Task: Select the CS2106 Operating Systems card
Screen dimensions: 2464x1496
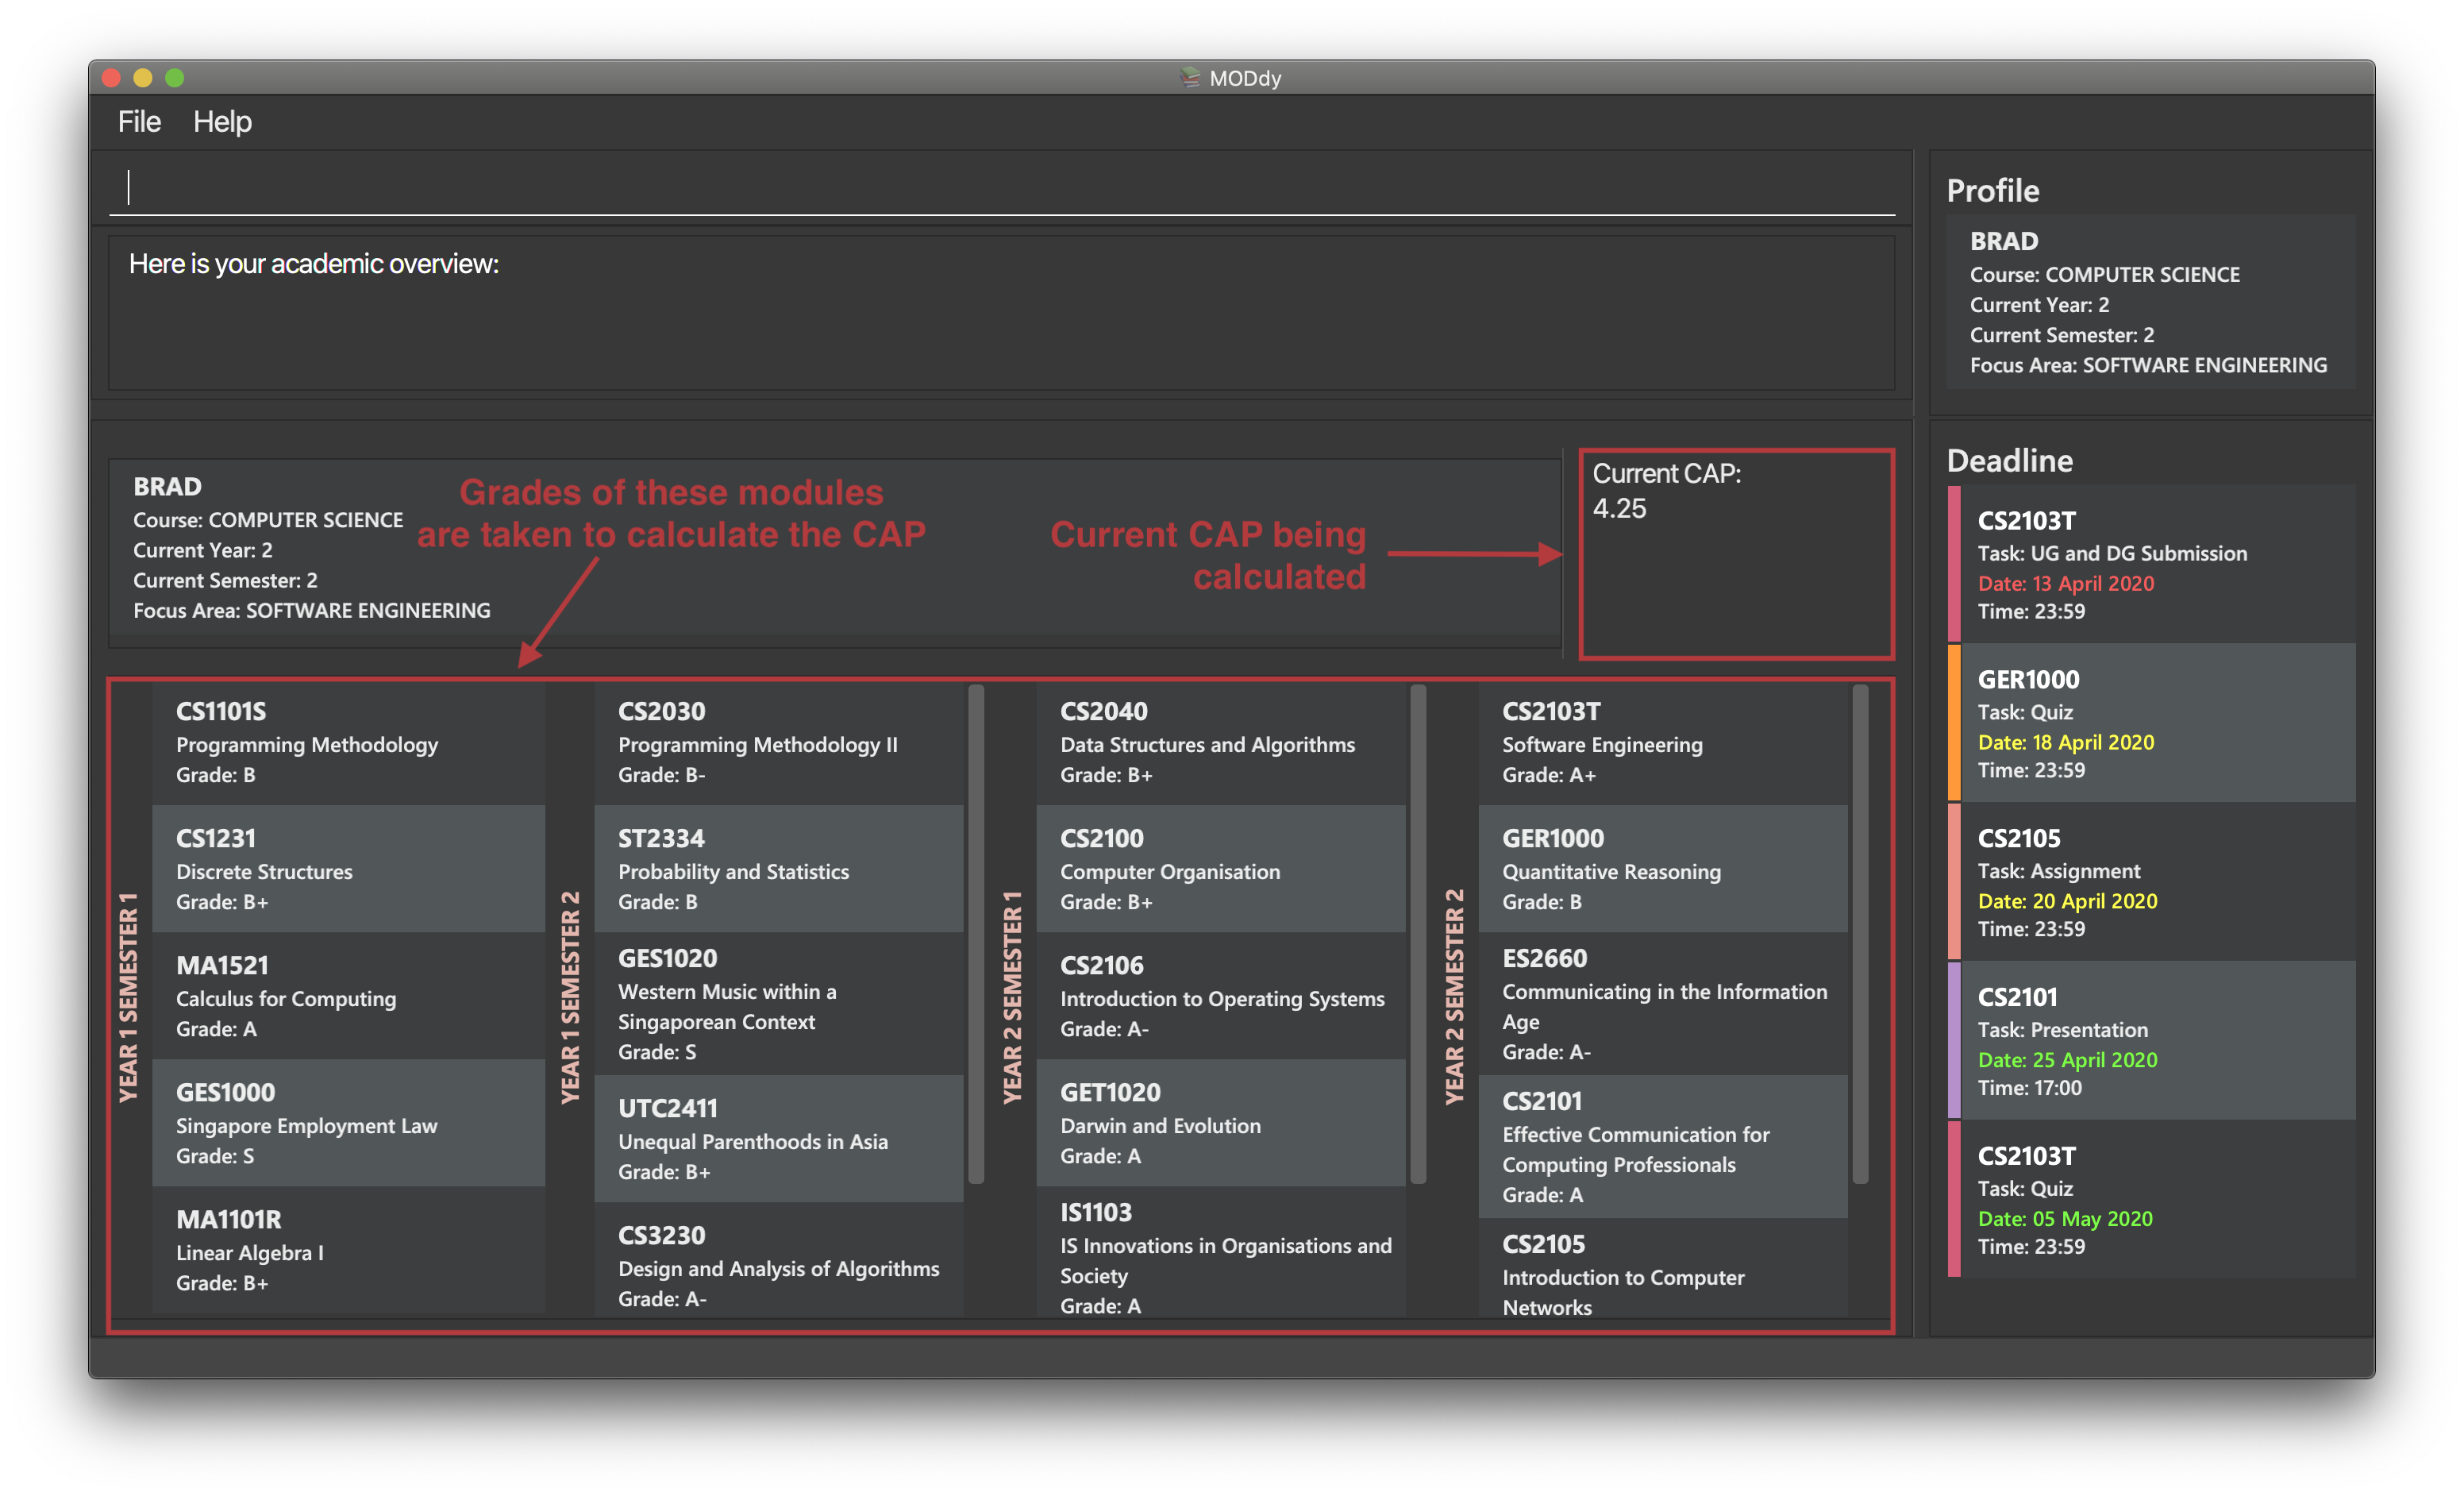Action: 1221,996
